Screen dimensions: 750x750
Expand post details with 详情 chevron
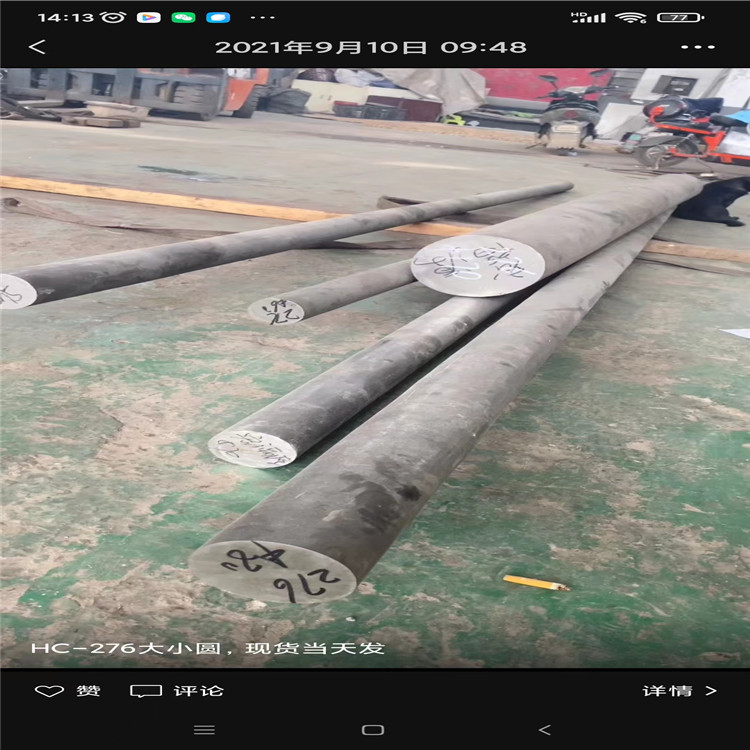pos(679,690)
